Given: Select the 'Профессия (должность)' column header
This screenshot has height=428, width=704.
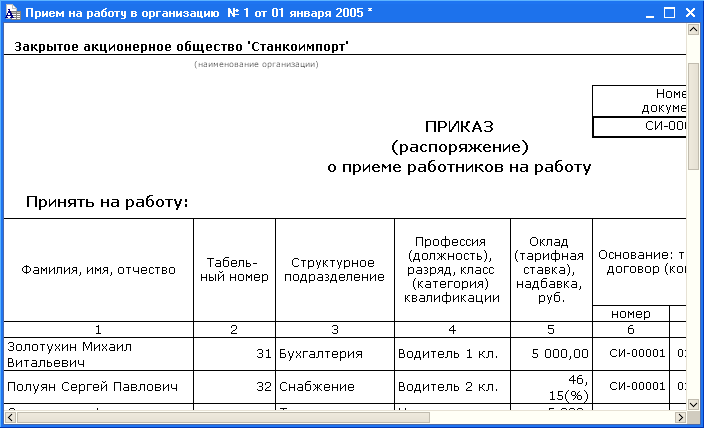Looking at the screenshot, I should 452,270.
